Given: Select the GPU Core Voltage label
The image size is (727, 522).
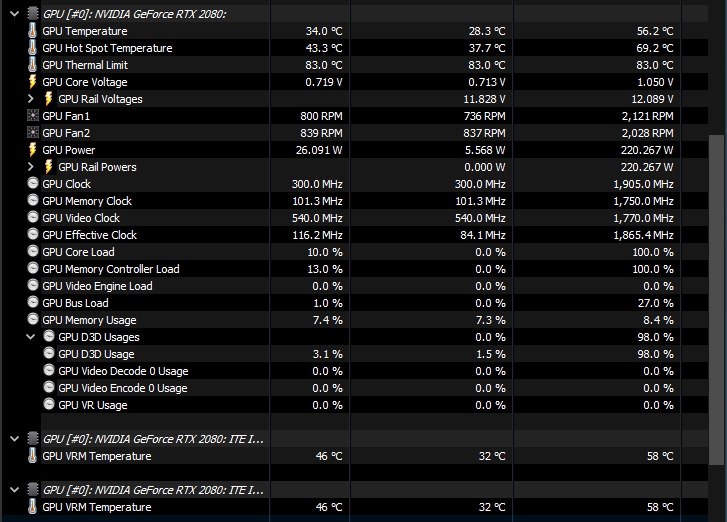Looking at the screenshot, I should coord(85,82).
